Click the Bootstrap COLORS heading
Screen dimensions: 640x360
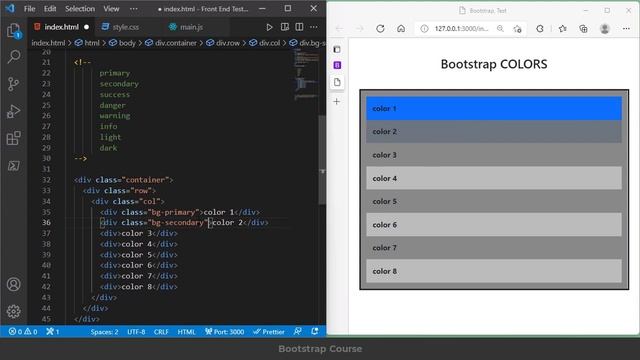[x=494, y=64]
